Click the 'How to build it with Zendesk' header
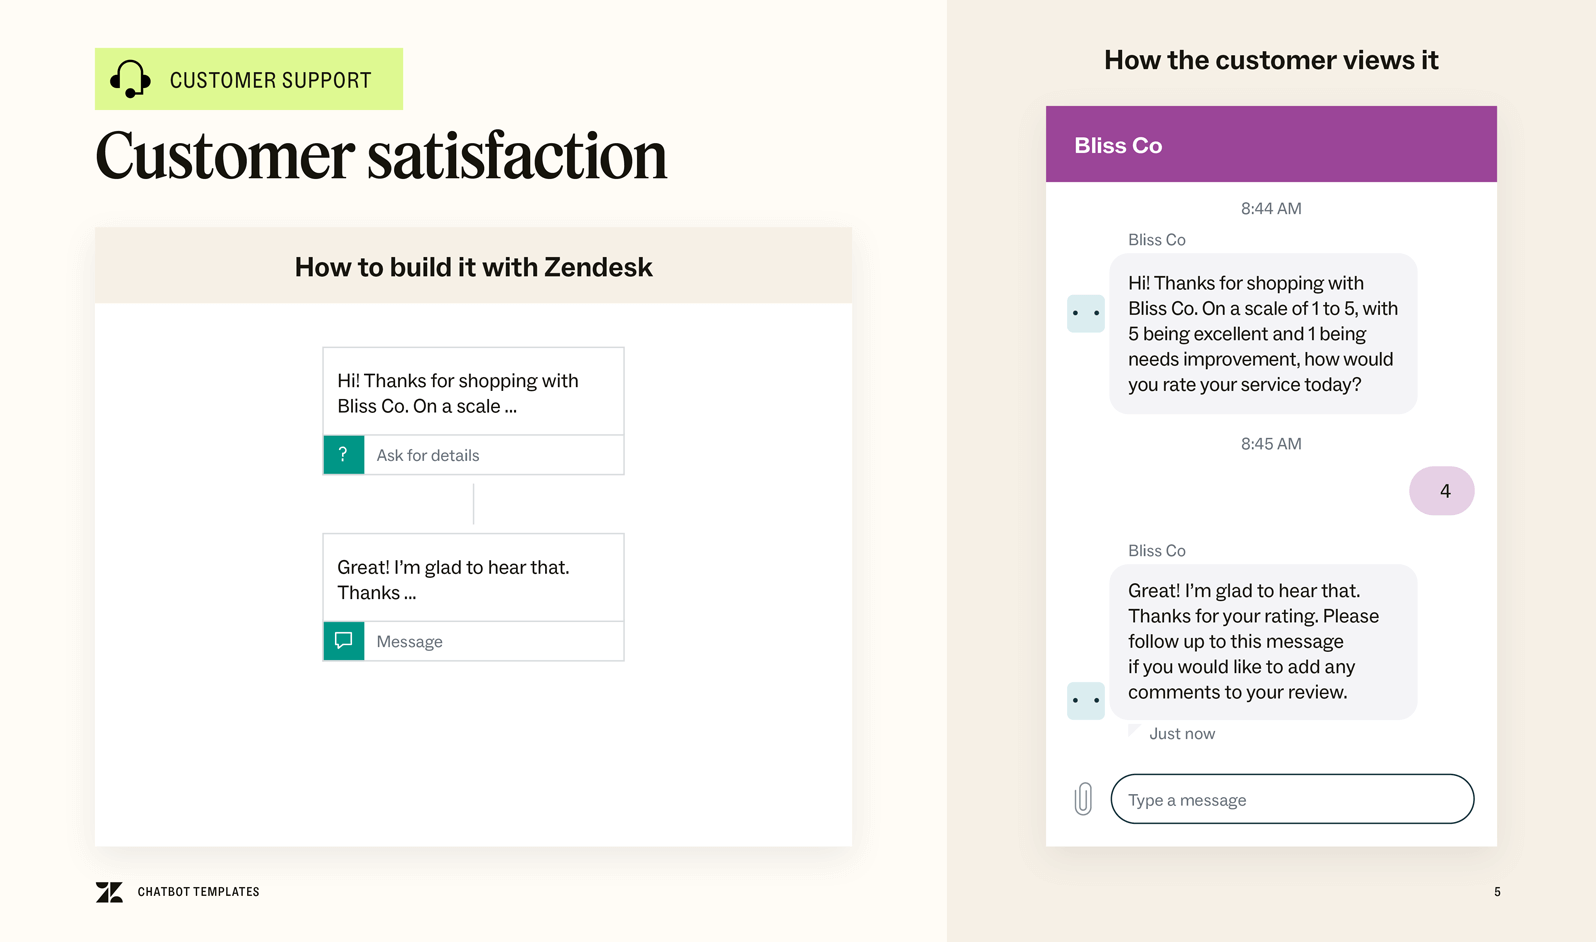The height and width of the screenshot is (942, 1596). point(473,267)
